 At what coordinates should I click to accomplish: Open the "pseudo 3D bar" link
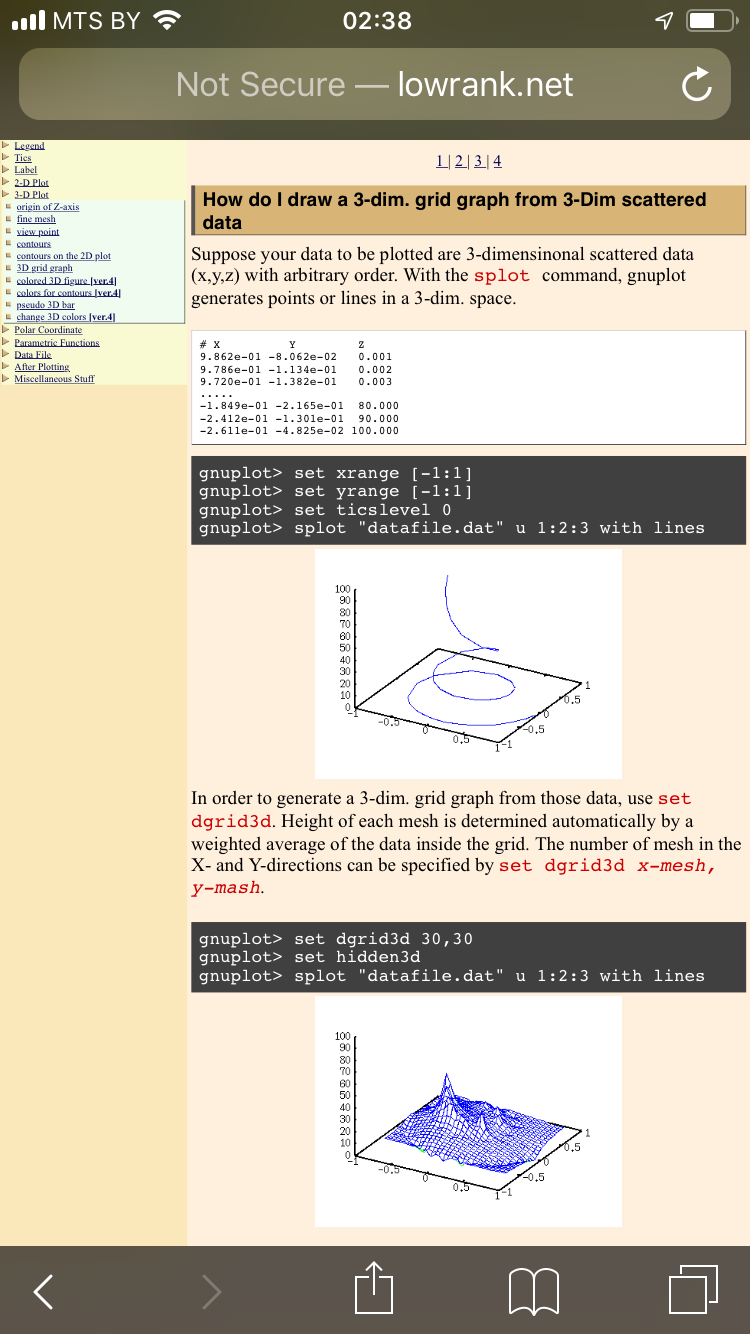pos(46,305)
